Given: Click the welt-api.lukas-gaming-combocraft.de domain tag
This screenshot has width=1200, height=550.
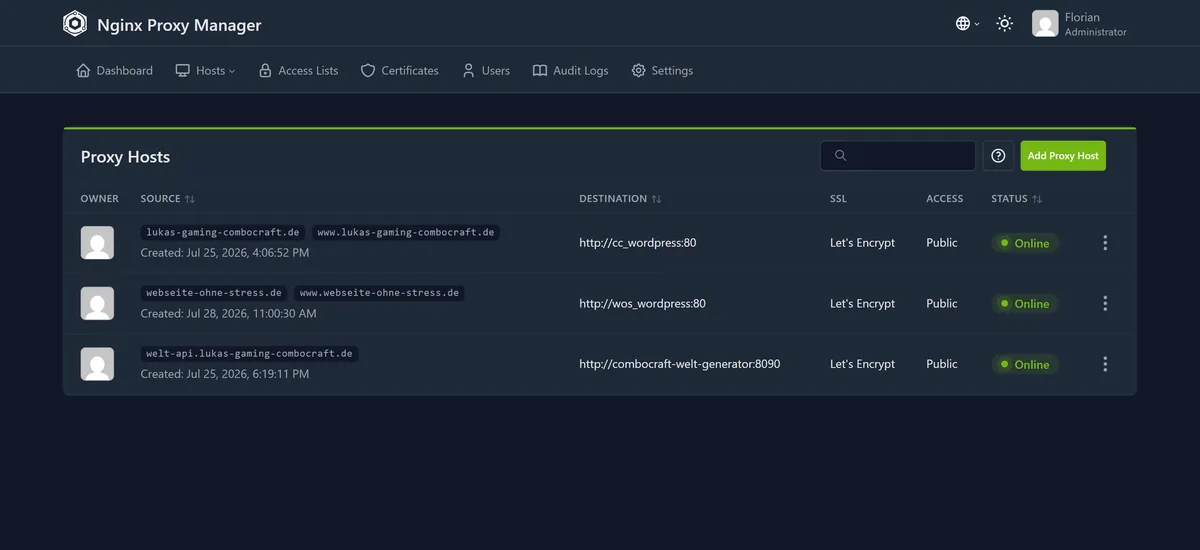Looking at the screenshot, I should pyautogui.click(x=249, y=353).
